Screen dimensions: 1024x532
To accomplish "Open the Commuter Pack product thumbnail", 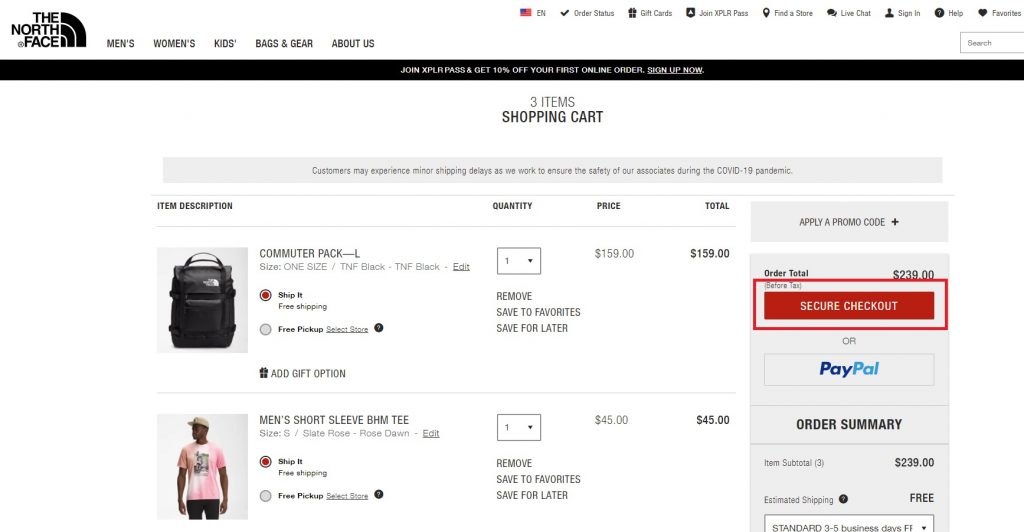I will click(202, 300).
